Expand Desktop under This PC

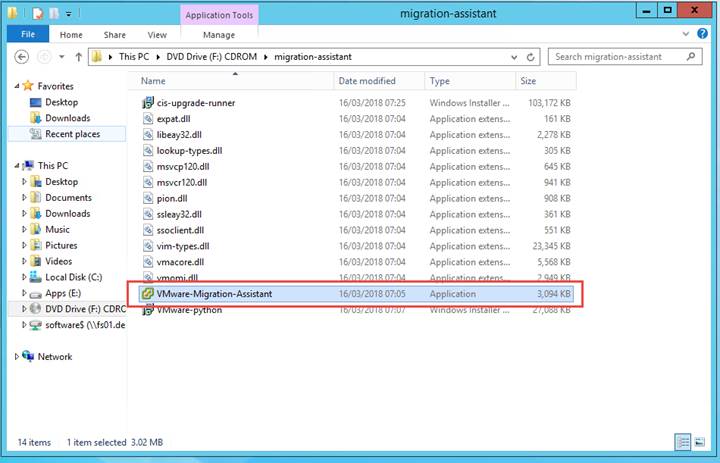(x=24, y=181)
